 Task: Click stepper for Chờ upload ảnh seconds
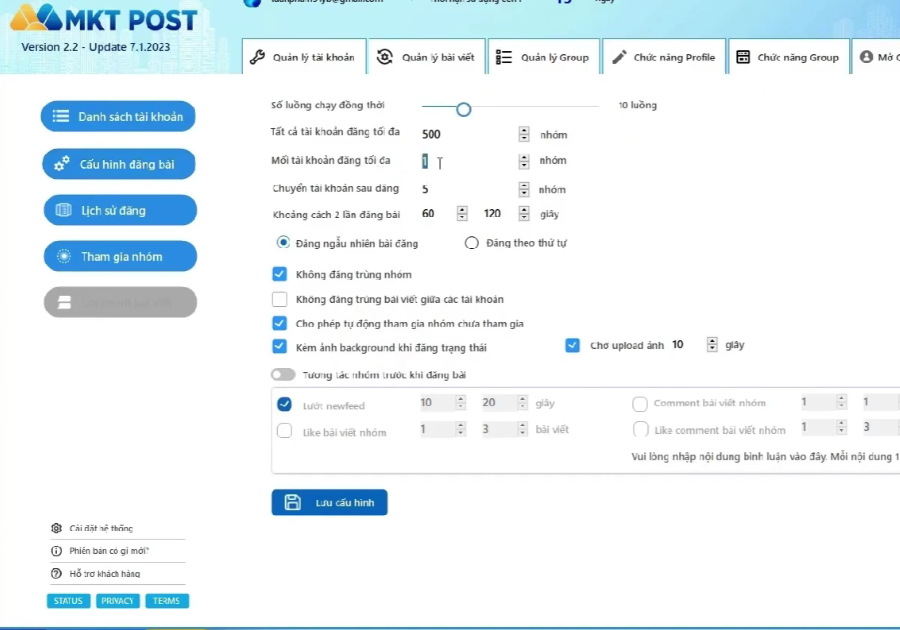712,344
